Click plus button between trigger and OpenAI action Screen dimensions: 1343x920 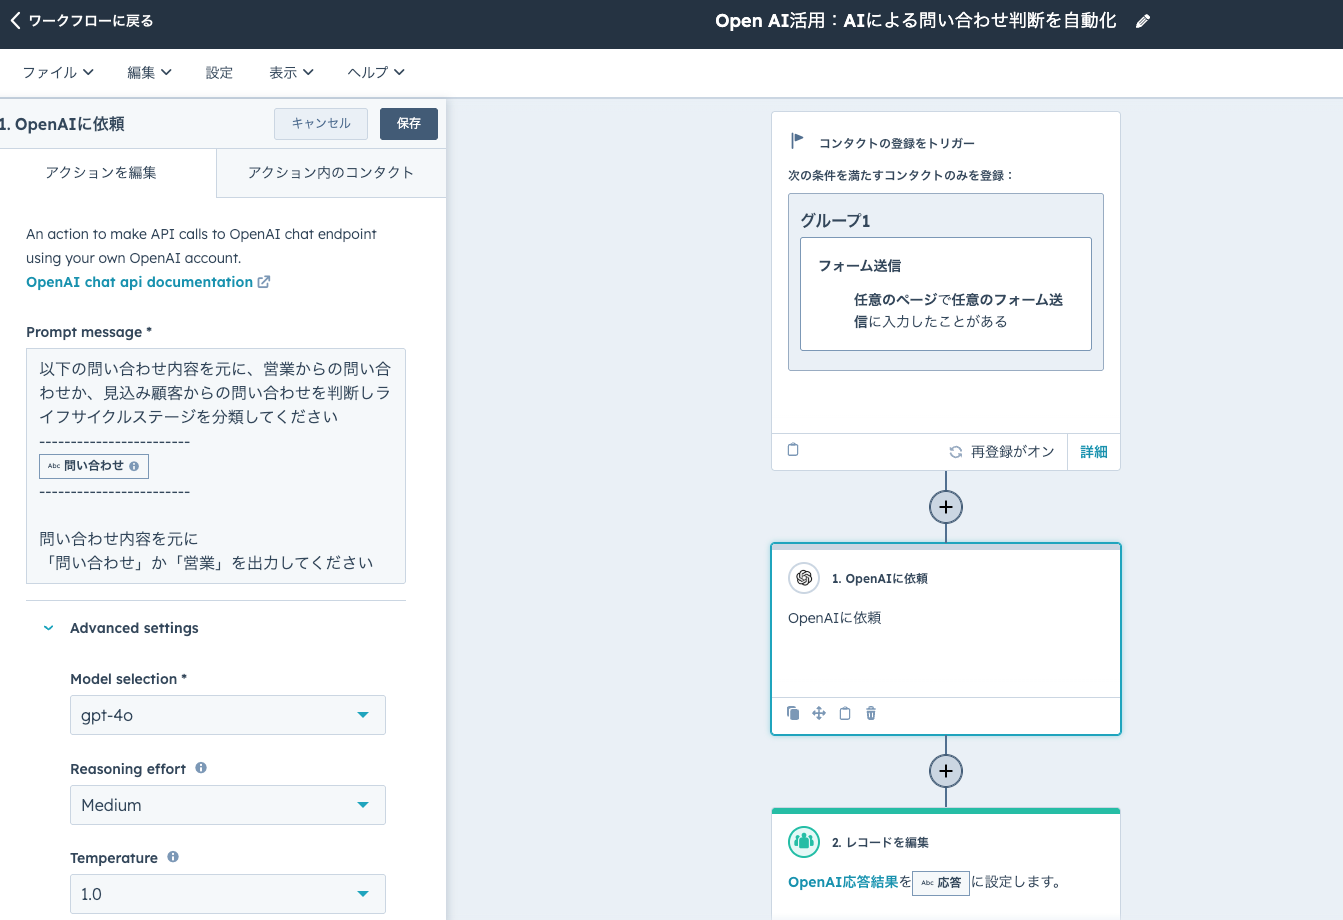946,507
